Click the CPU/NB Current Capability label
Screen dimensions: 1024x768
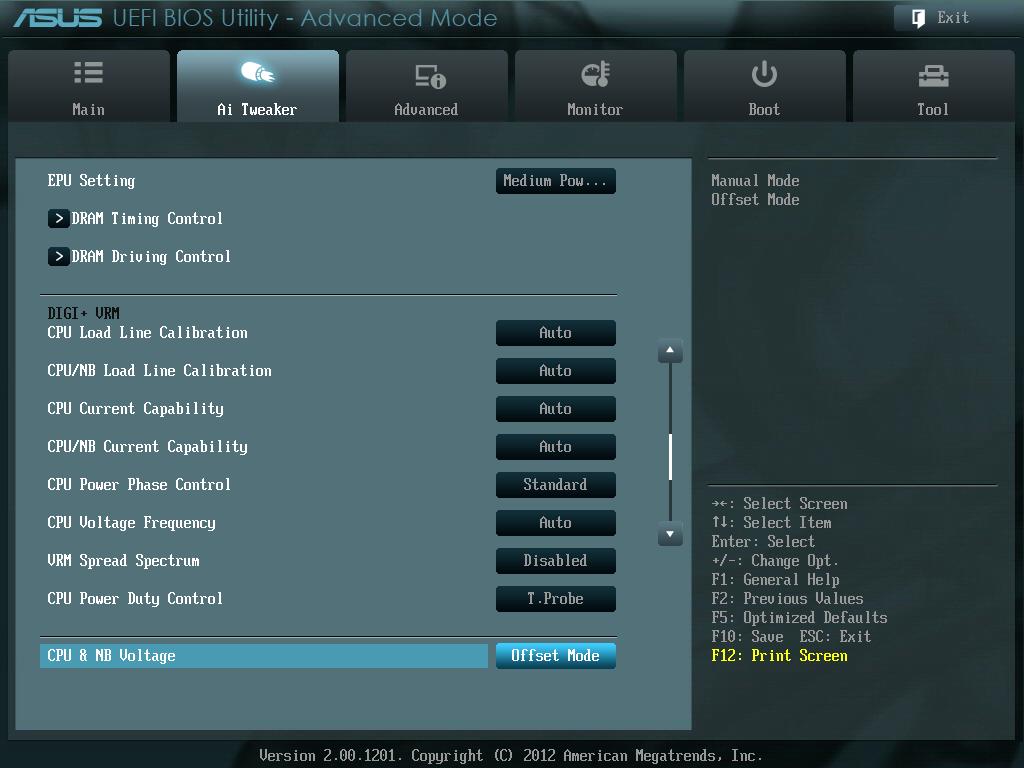pyautogui.click(x=148, y=447)
